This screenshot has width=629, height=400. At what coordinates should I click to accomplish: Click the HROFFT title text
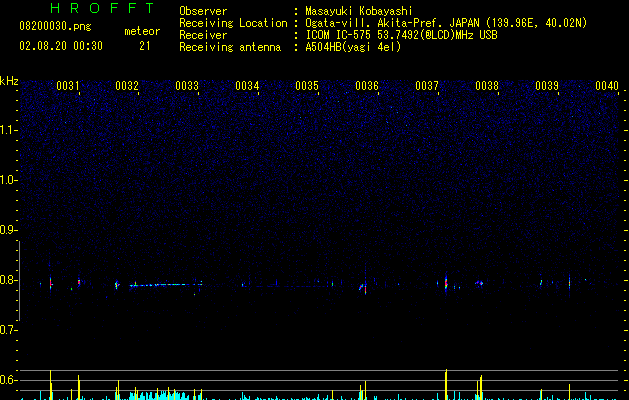pos(103,8)
